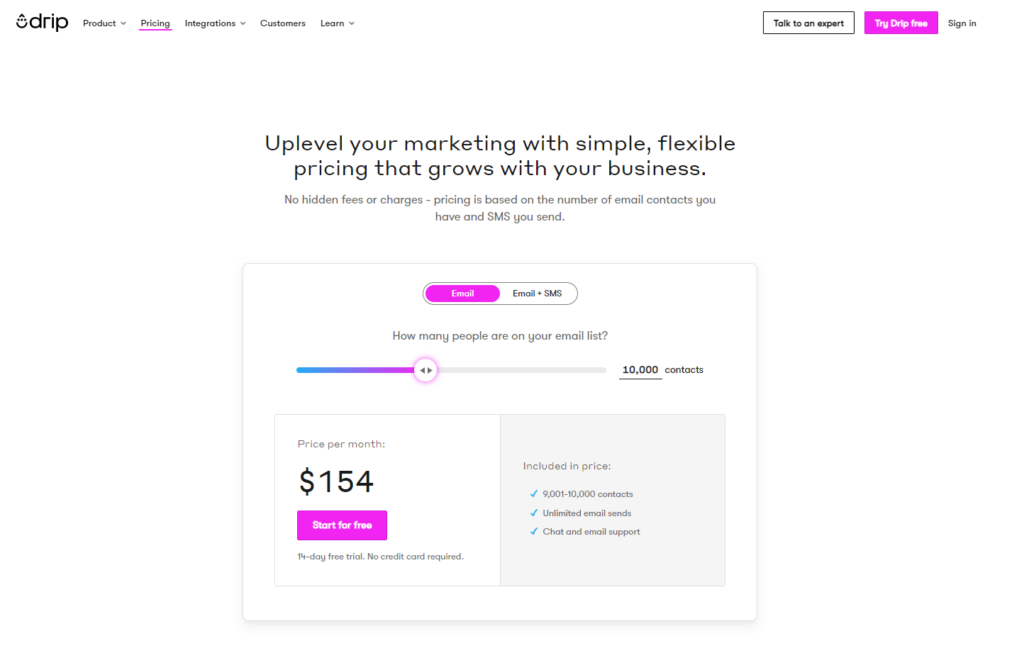Click the Drip logo icon
This screenshot has height=658, width=1024.
tap(22, 22)
